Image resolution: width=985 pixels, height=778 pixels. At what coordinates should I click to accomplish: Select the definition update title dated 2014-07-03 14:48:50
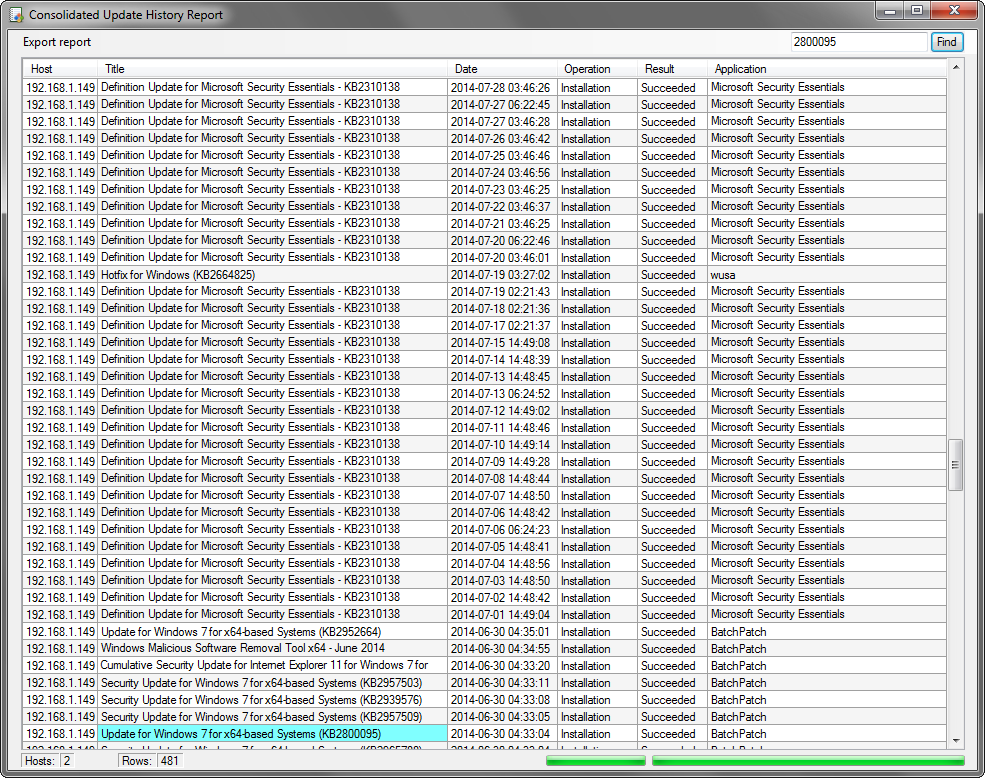click(x=272, y=581)
